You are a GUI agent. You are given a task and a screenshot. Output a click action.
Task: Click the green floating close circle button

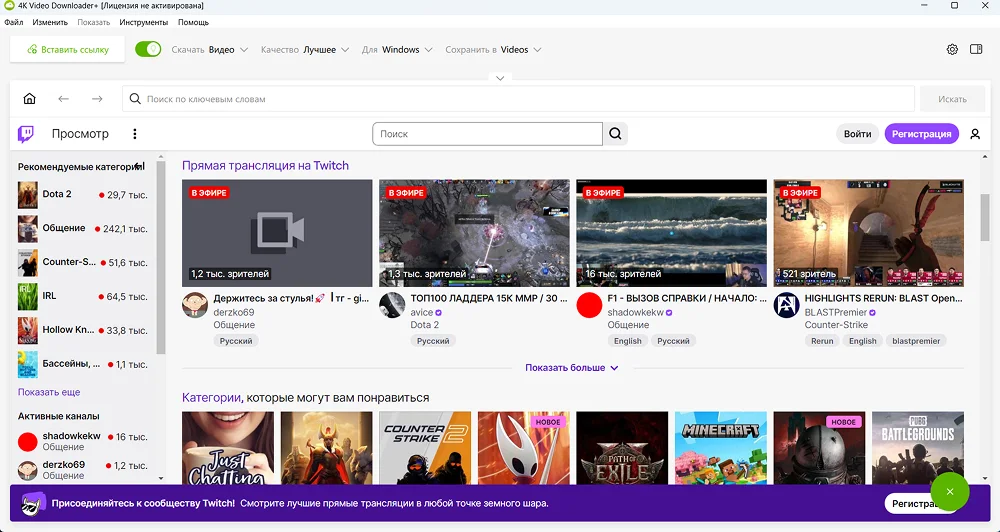[x=950, y=491]
